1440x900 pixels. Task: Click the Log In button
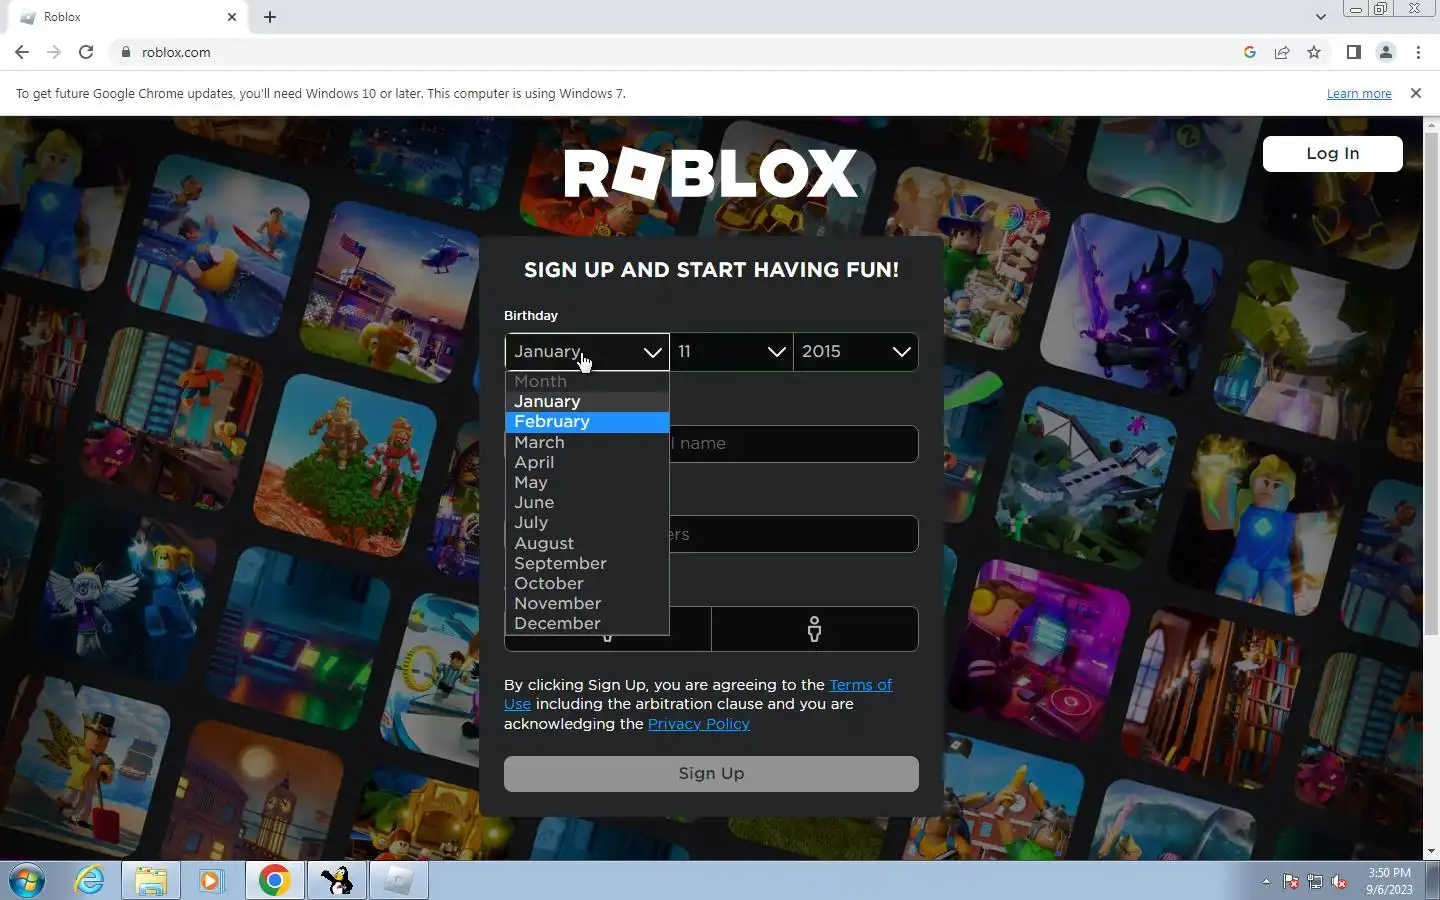[1332, 153]
